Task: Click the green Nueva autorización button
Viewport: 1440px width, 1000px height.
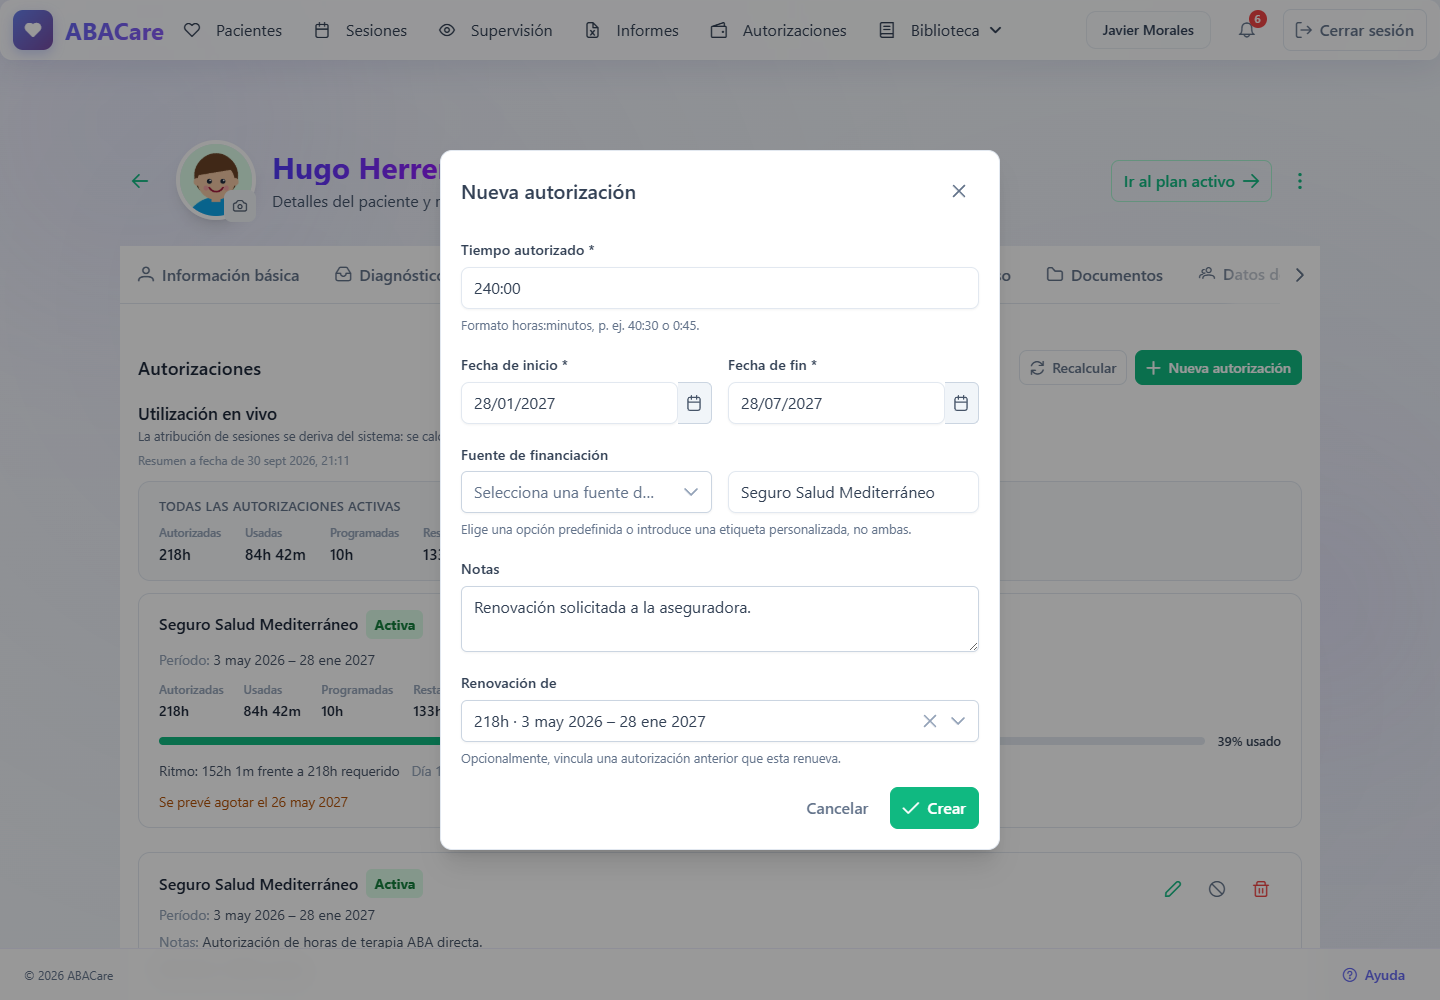Action: click(1218, 368)
